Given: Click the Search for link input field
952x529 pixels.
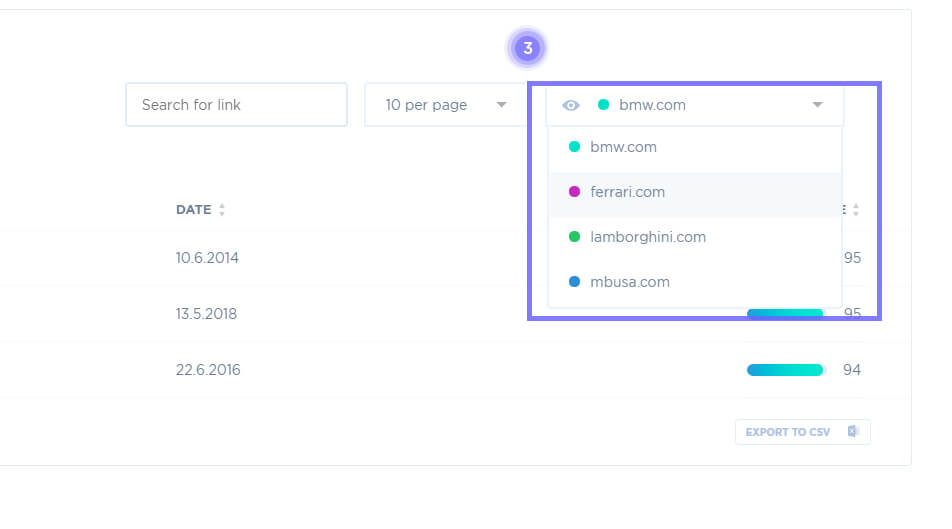Looking at the screenshot, I should [x=236, y=104].
